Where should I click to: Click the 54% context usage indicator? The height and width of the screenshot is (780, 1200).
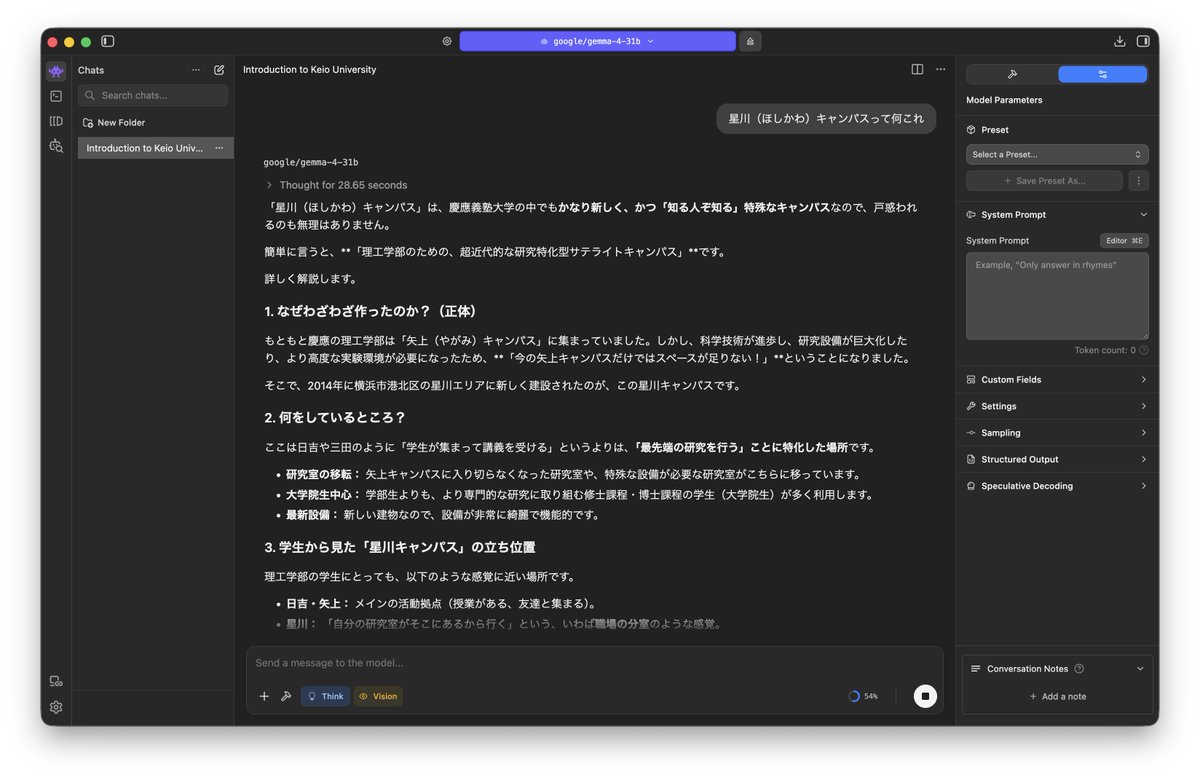(863, 695)
